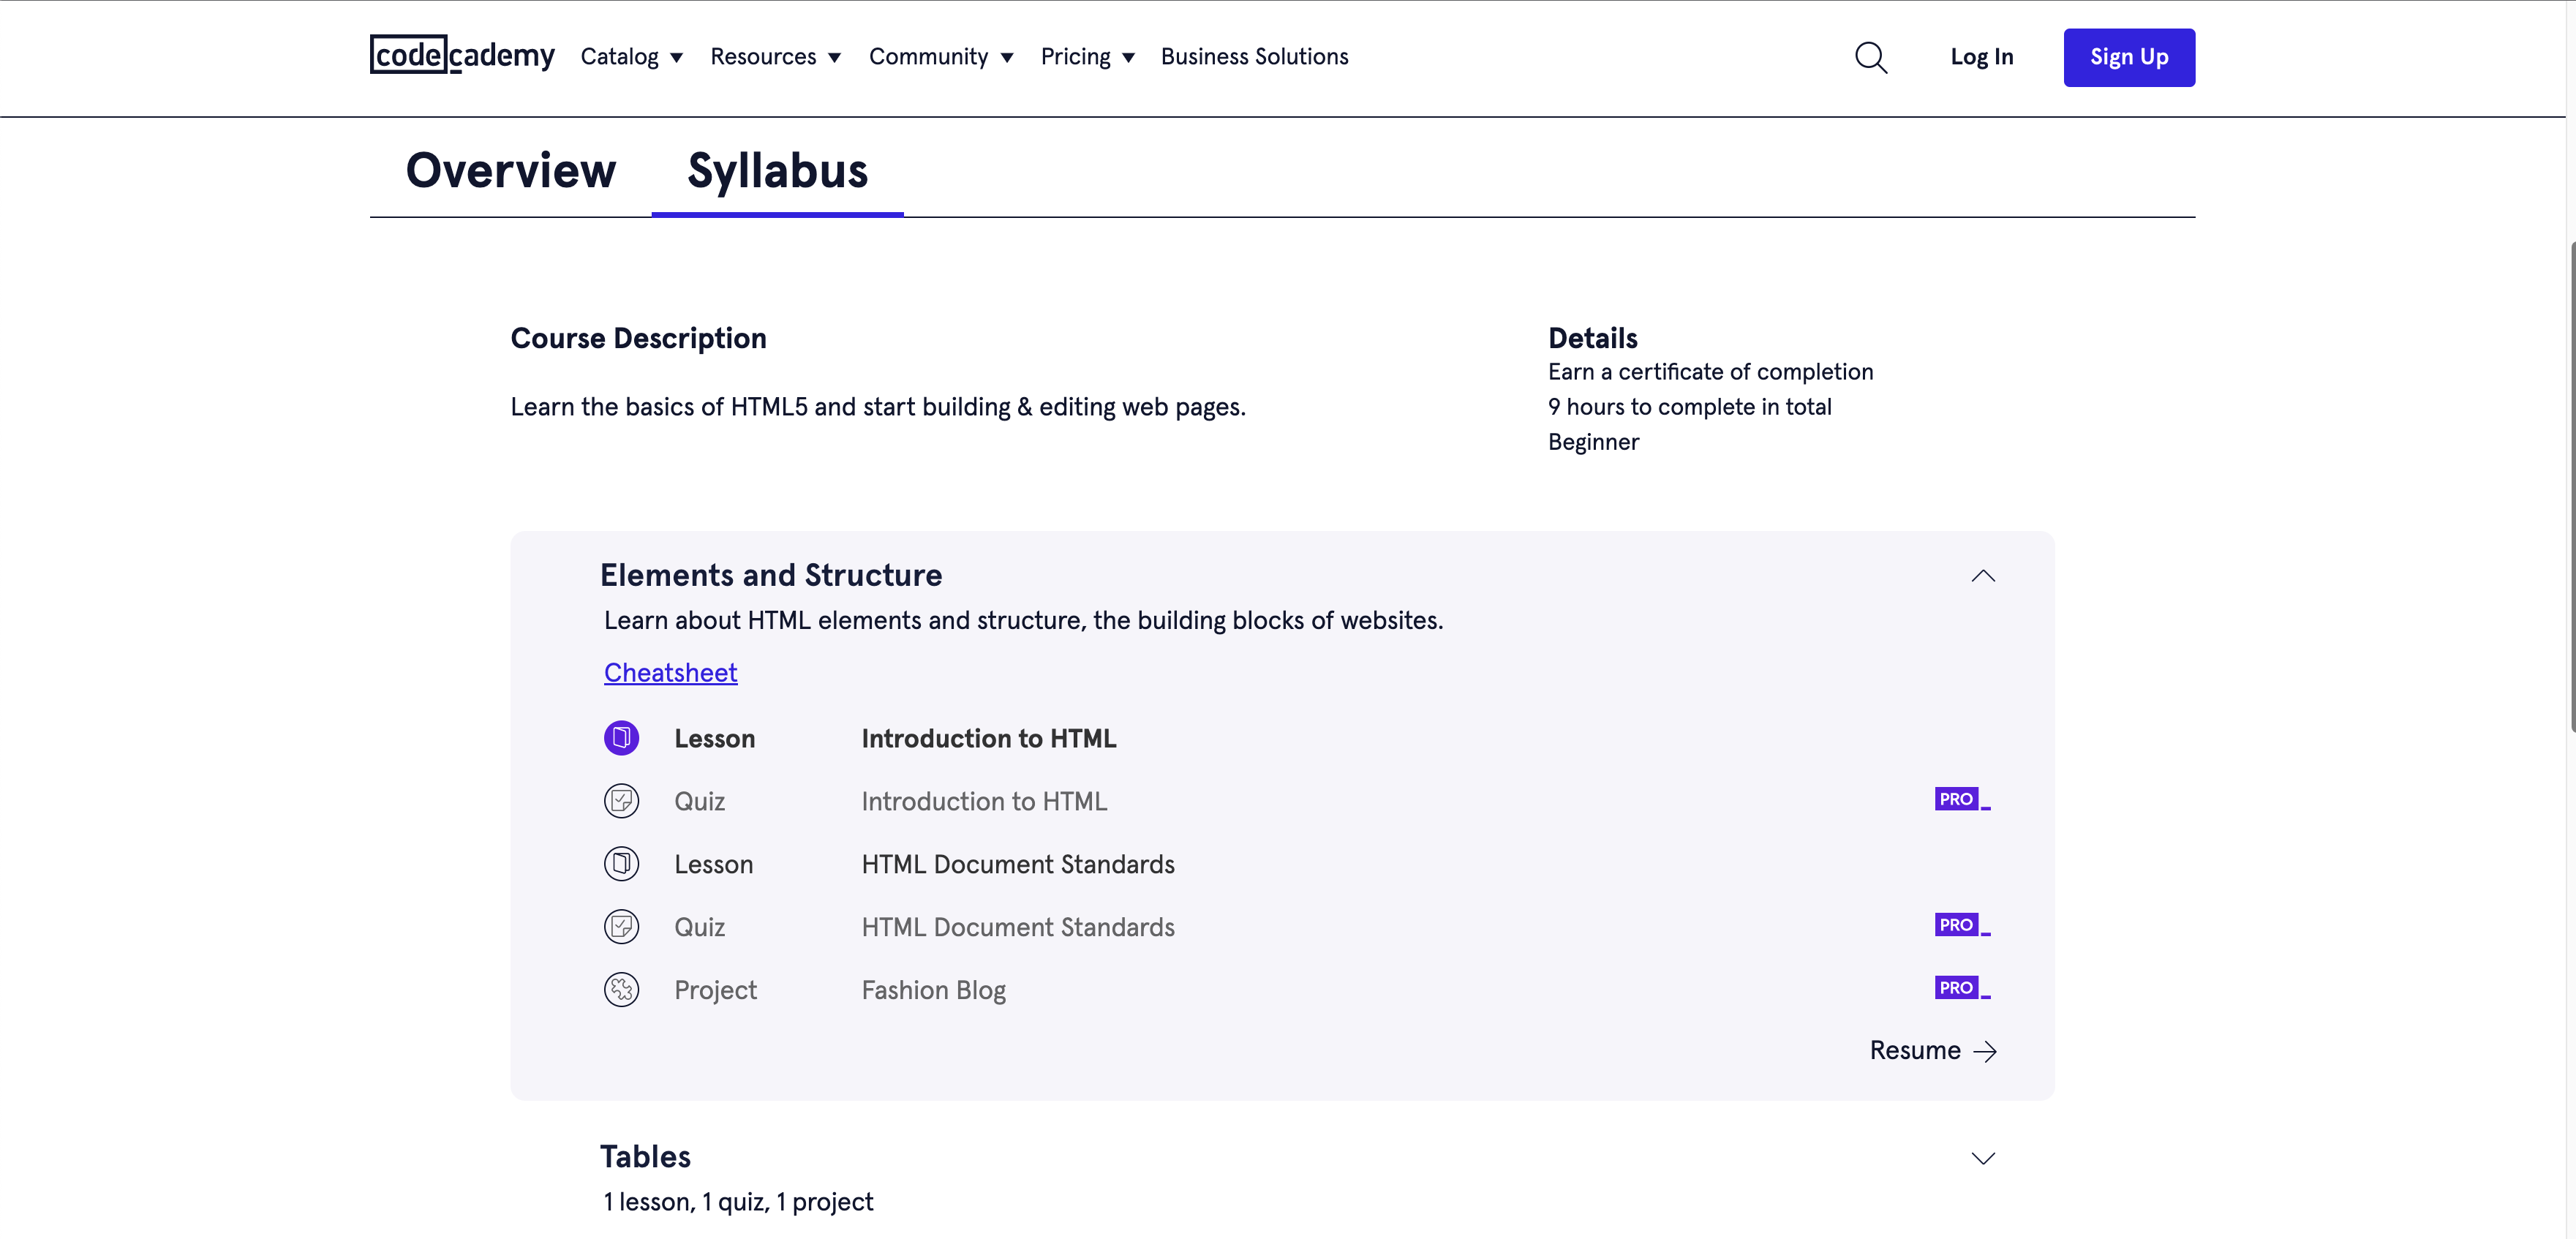
Task: Click the search magnifier icon
Action: (x=1870, y=58)
